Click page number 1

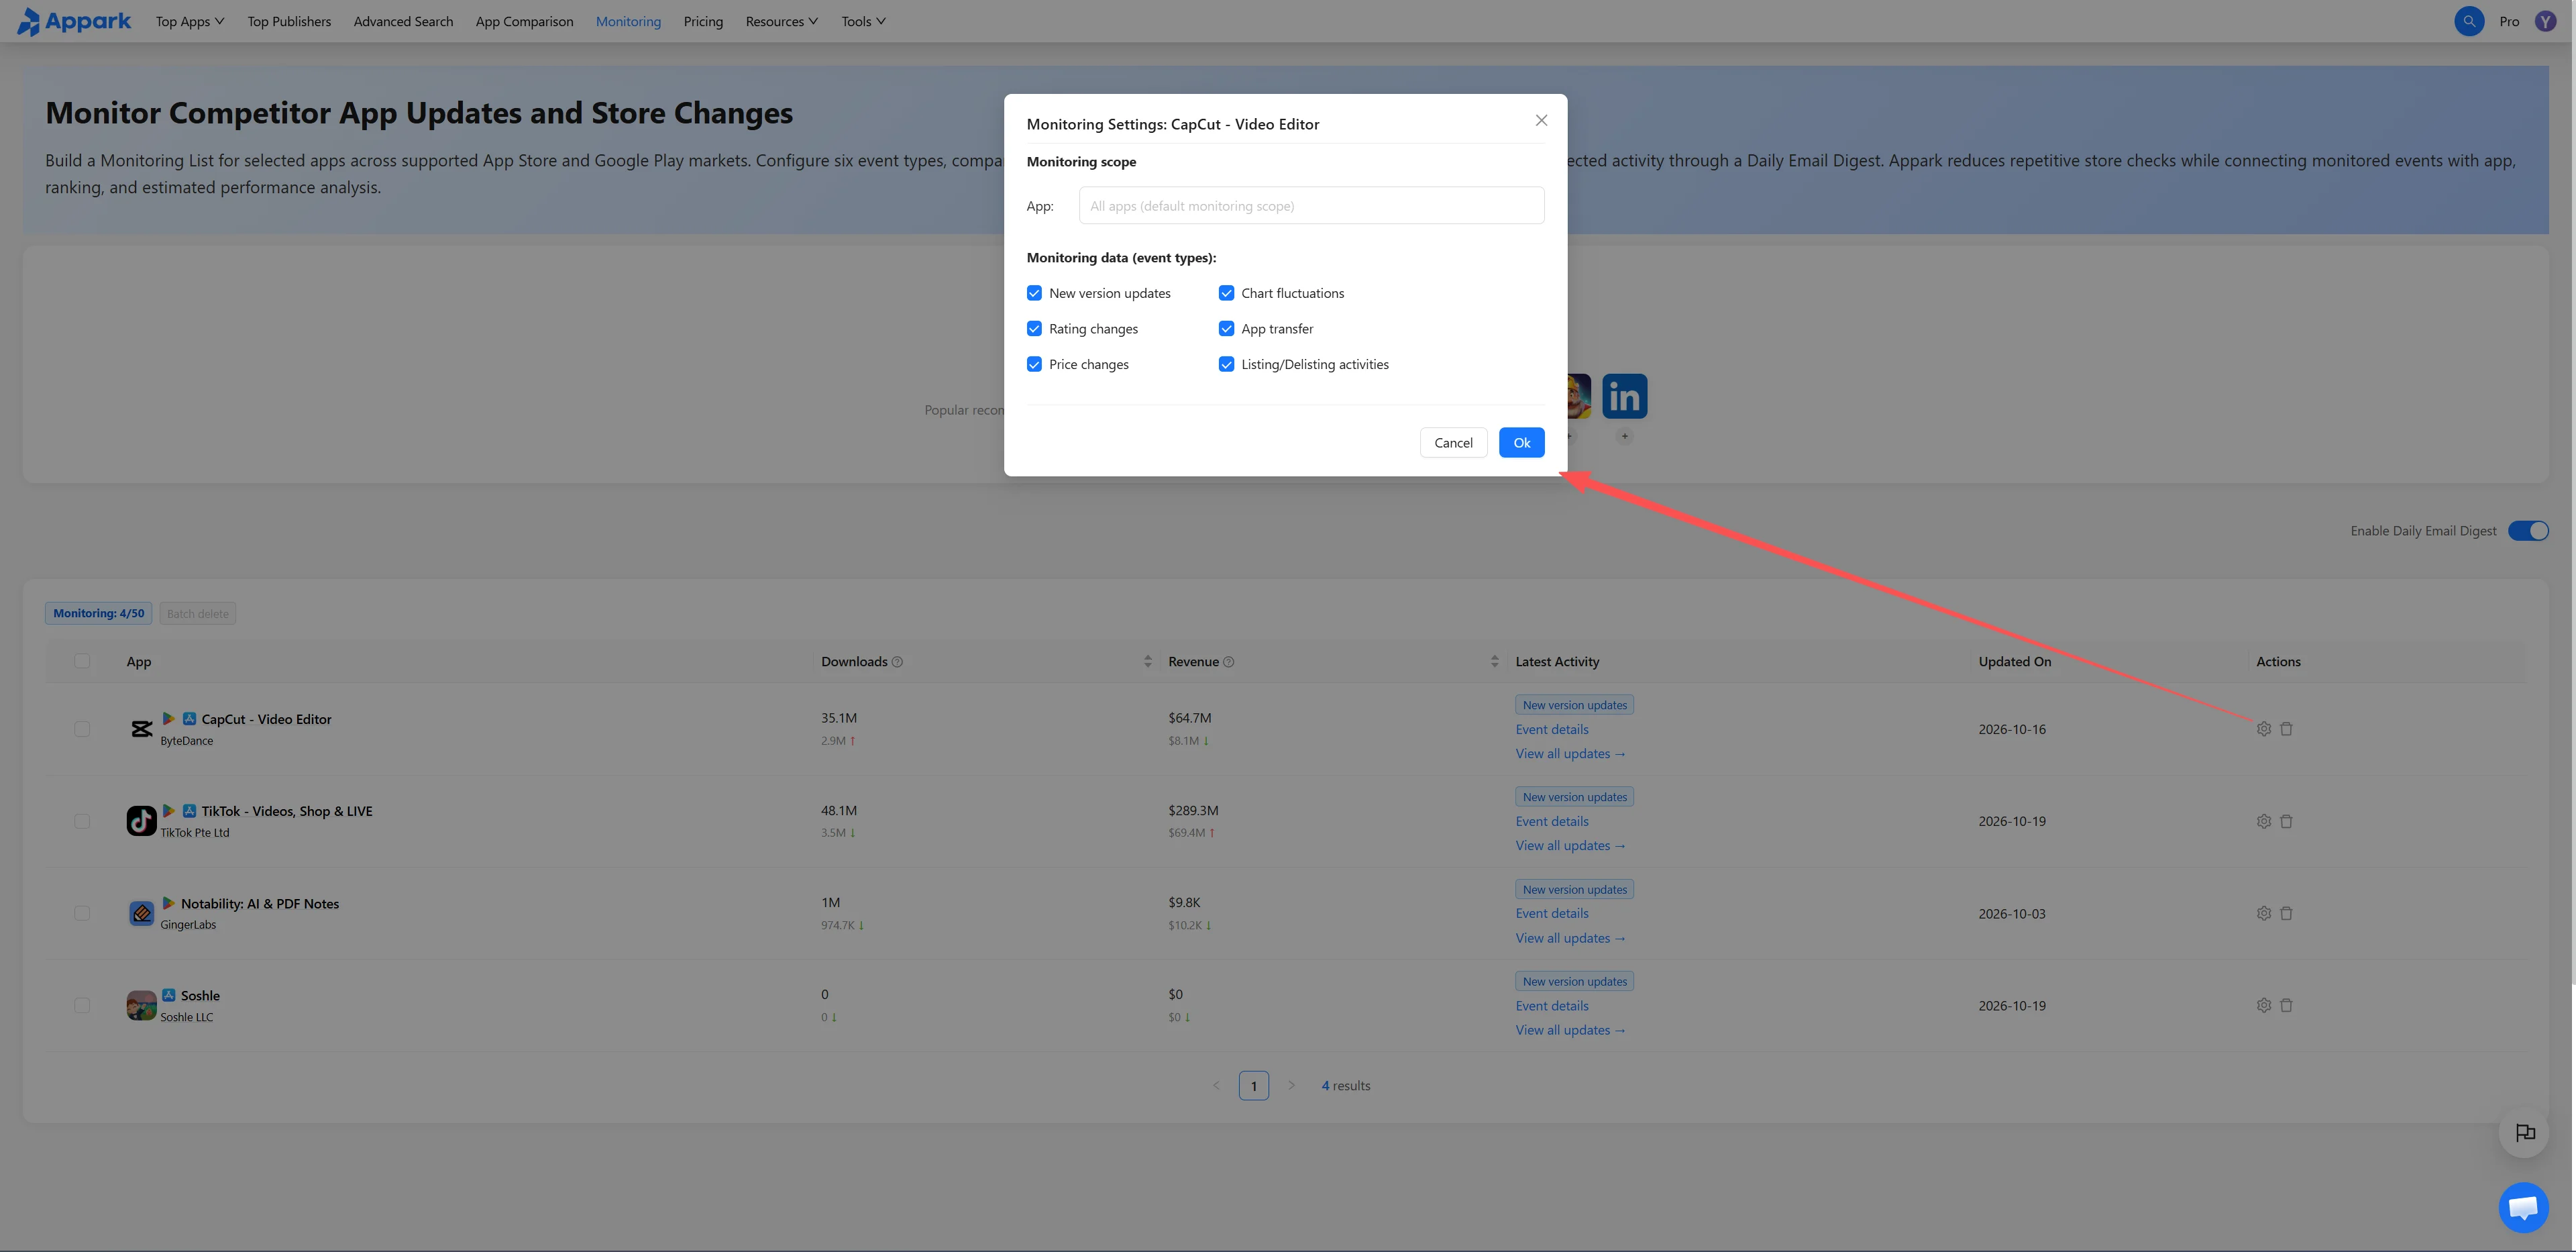(1253, 1086)
